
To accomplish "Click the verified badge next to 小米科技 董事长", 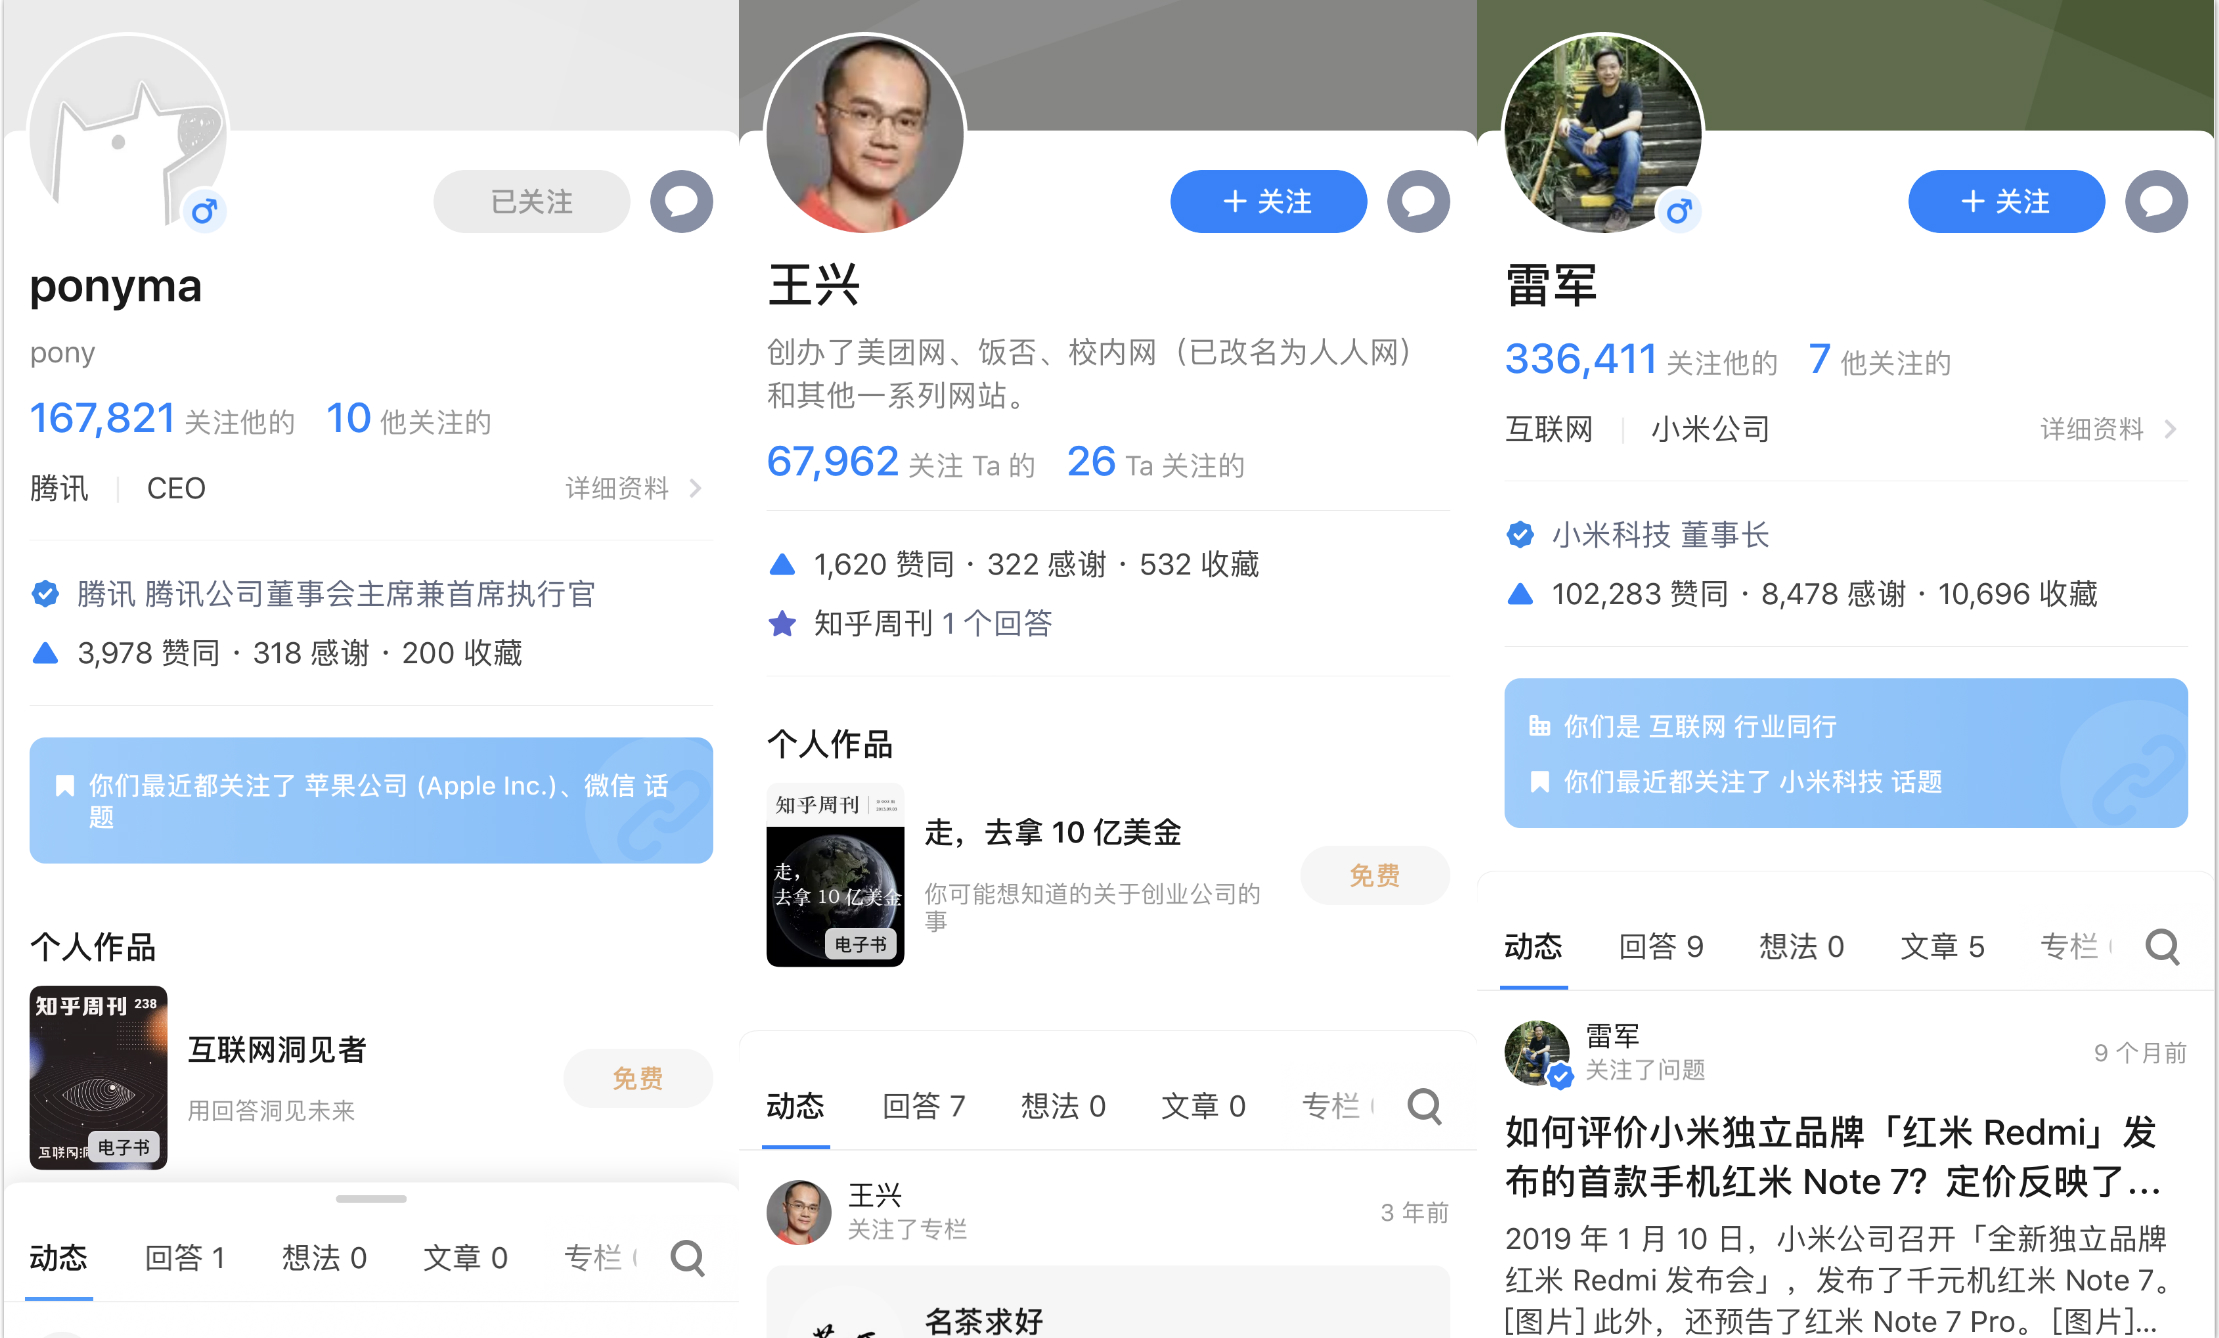I will point(1520,535).
